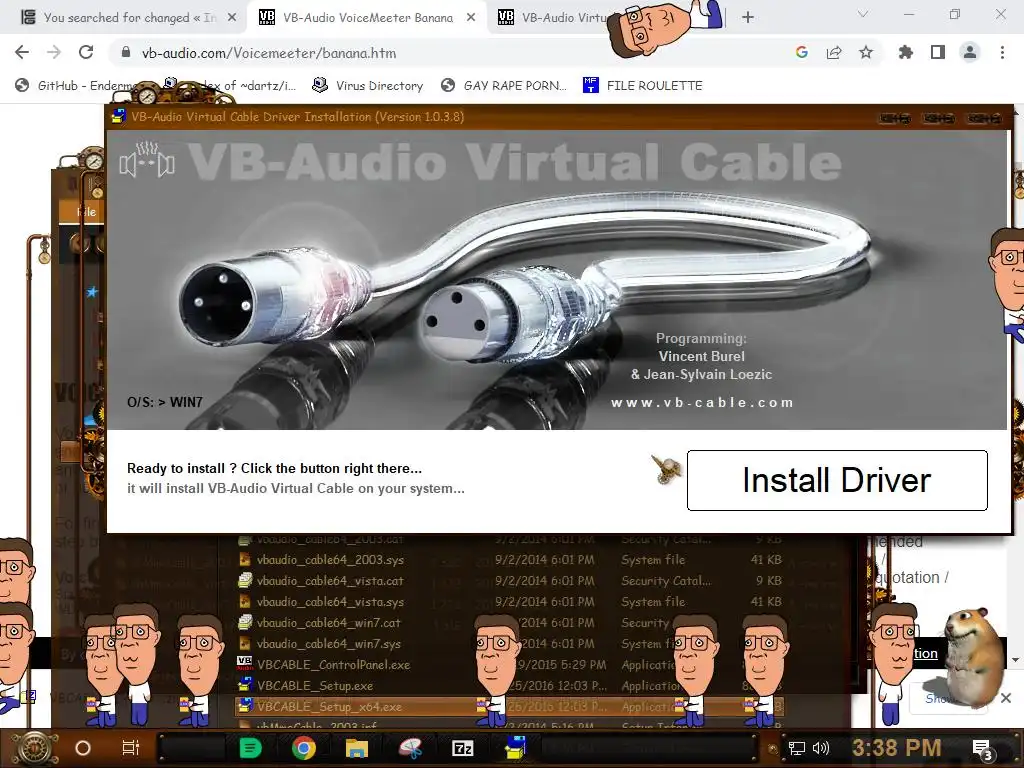The height and width of the screenshot is (768, 1024).
Task: Click the lock icon beside the URL
Action: coord(126,52)
